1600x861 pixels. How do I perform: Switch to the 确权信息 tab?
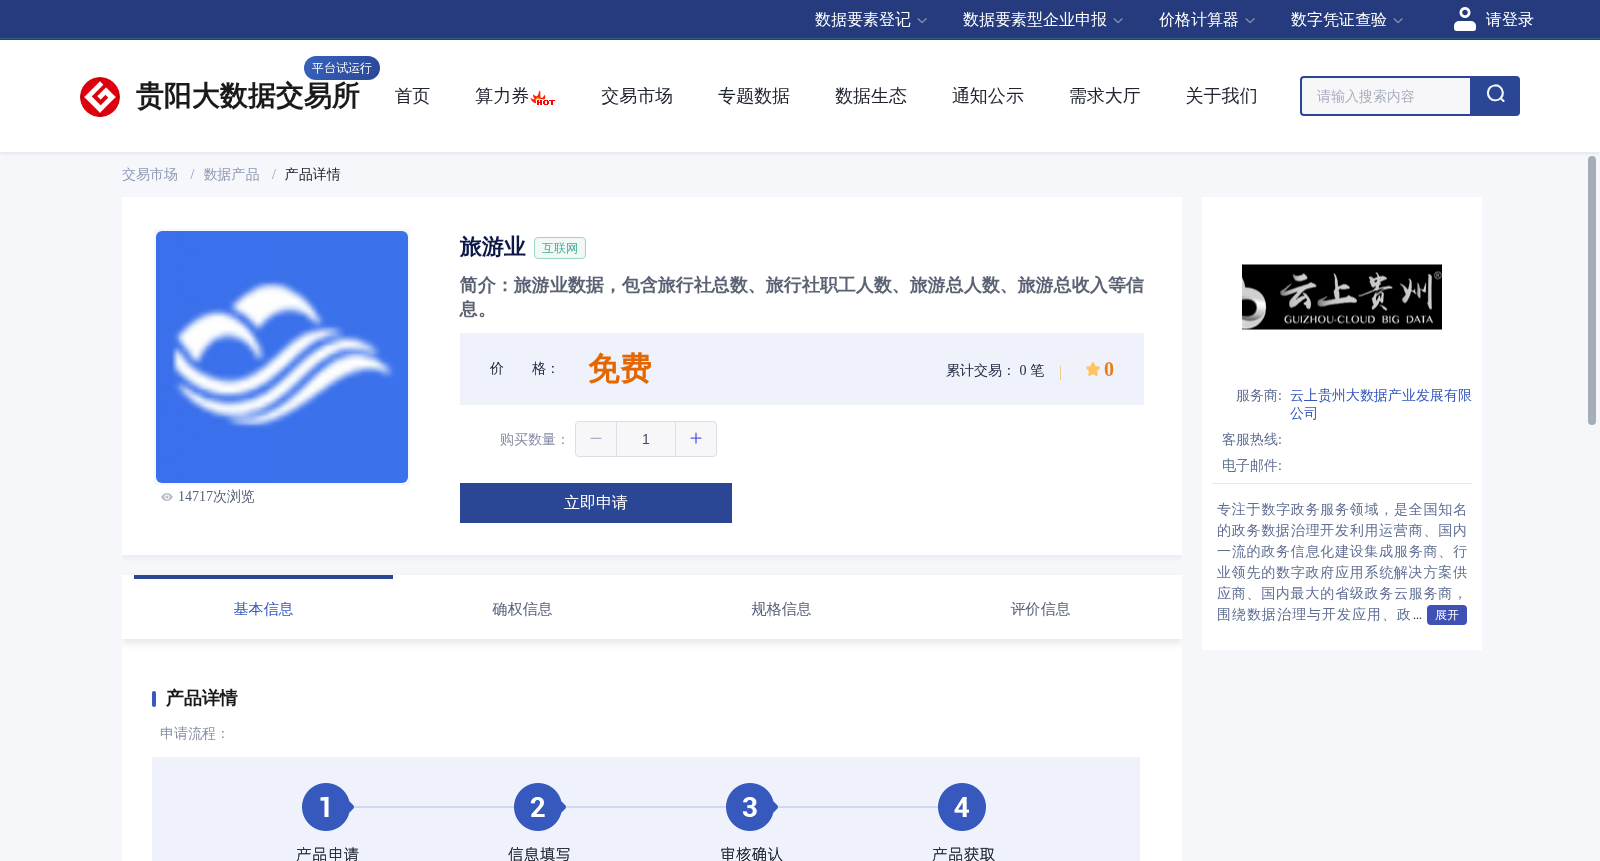tap(522, 609)
